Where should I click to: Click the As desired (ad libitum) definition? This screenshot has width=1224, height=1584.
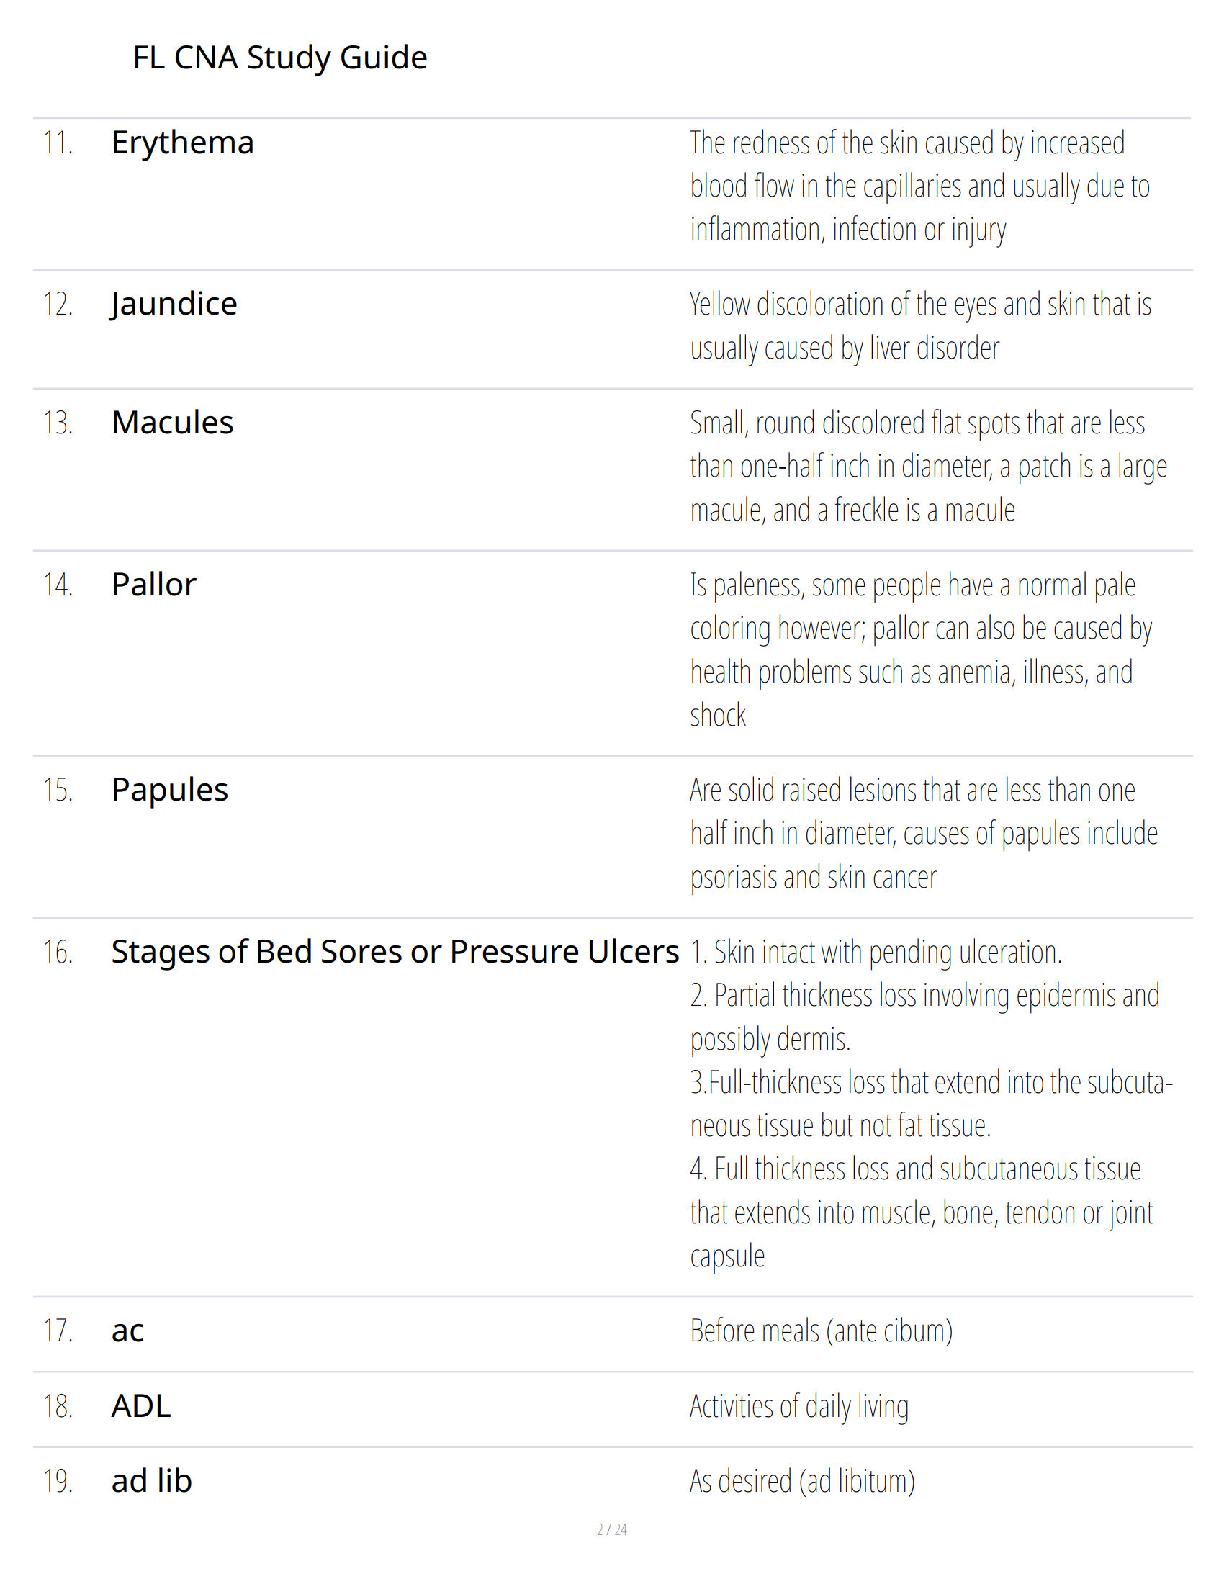click(x=802, y=1481)
